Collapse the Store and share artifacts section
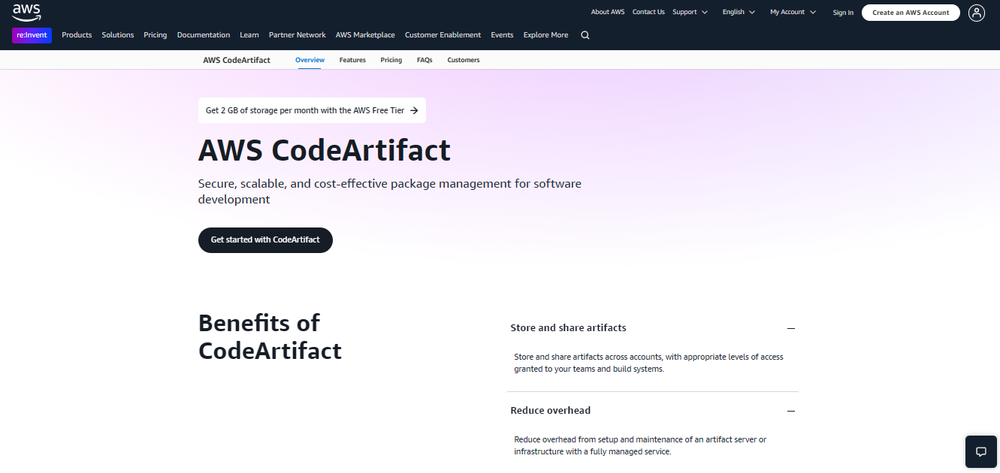The height and width of the screenshot is (473, 1000). 791,328
